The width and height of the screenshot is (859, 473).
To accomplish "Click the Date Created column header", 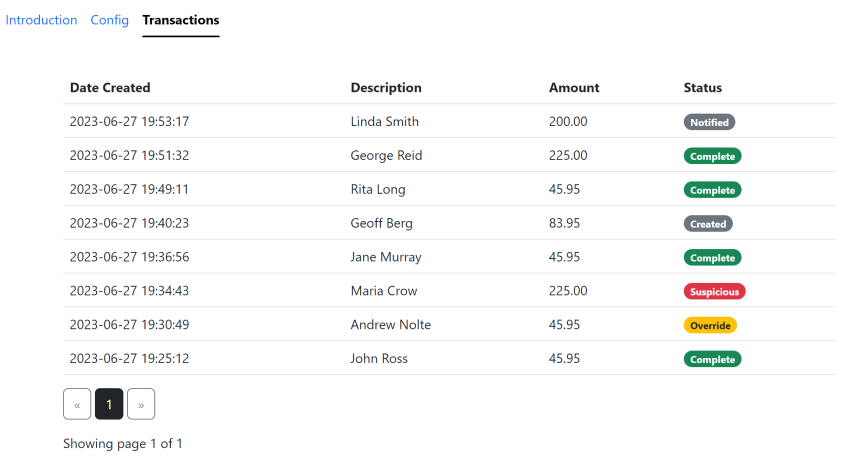I will click(110, 88).
